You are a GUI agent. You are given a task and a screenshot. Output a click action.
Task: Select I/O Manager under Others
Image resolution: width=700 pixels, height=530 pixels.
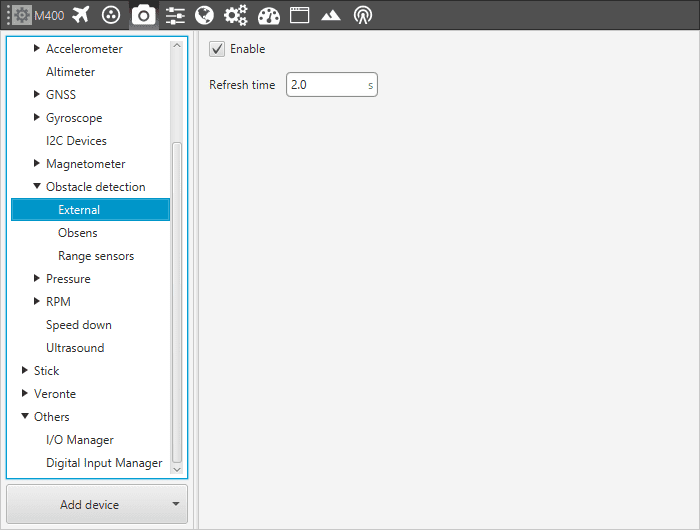(x=80, y=440)
